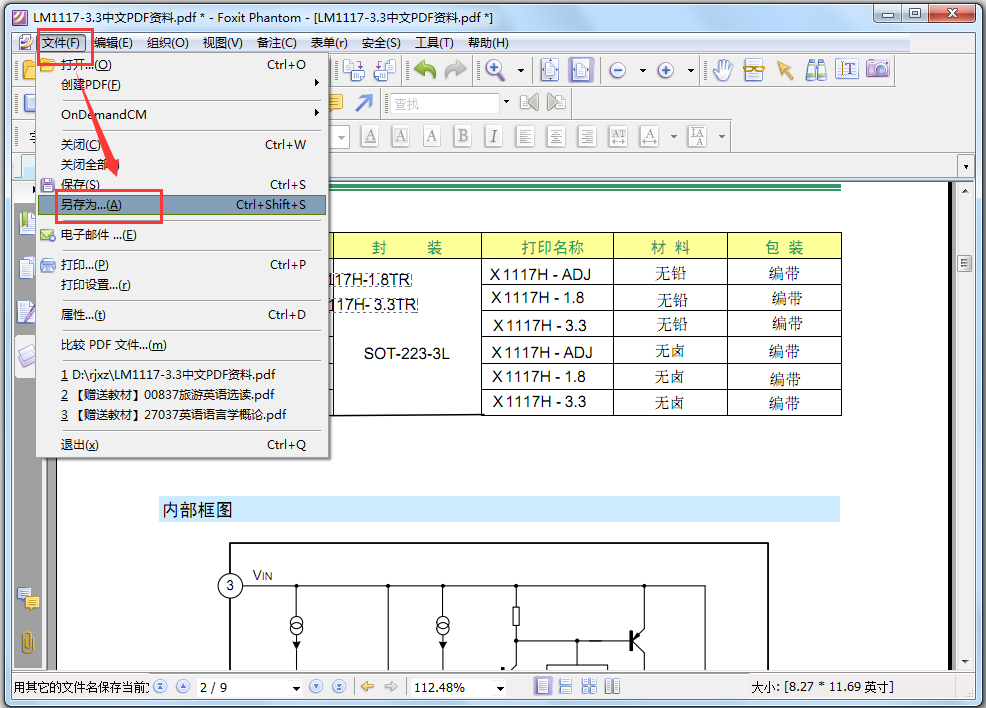Open the page number dropdown
Image resolution: width=986 pixels, height=708 pixels.
coord(296,689)
